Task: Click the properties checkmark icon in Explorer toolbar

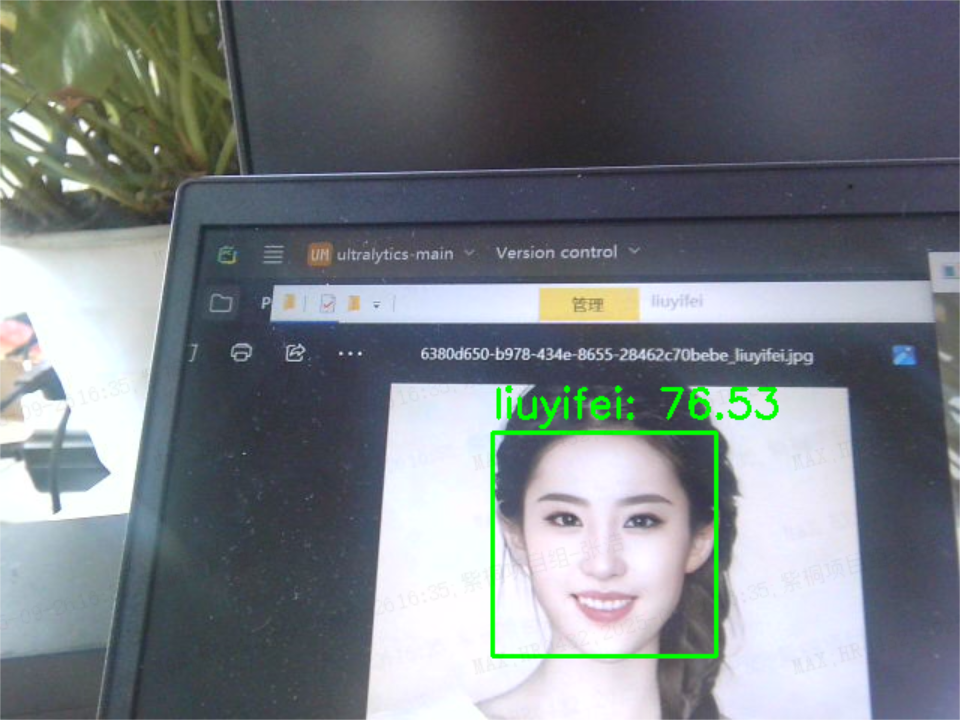Action: [x=328, y=302]
